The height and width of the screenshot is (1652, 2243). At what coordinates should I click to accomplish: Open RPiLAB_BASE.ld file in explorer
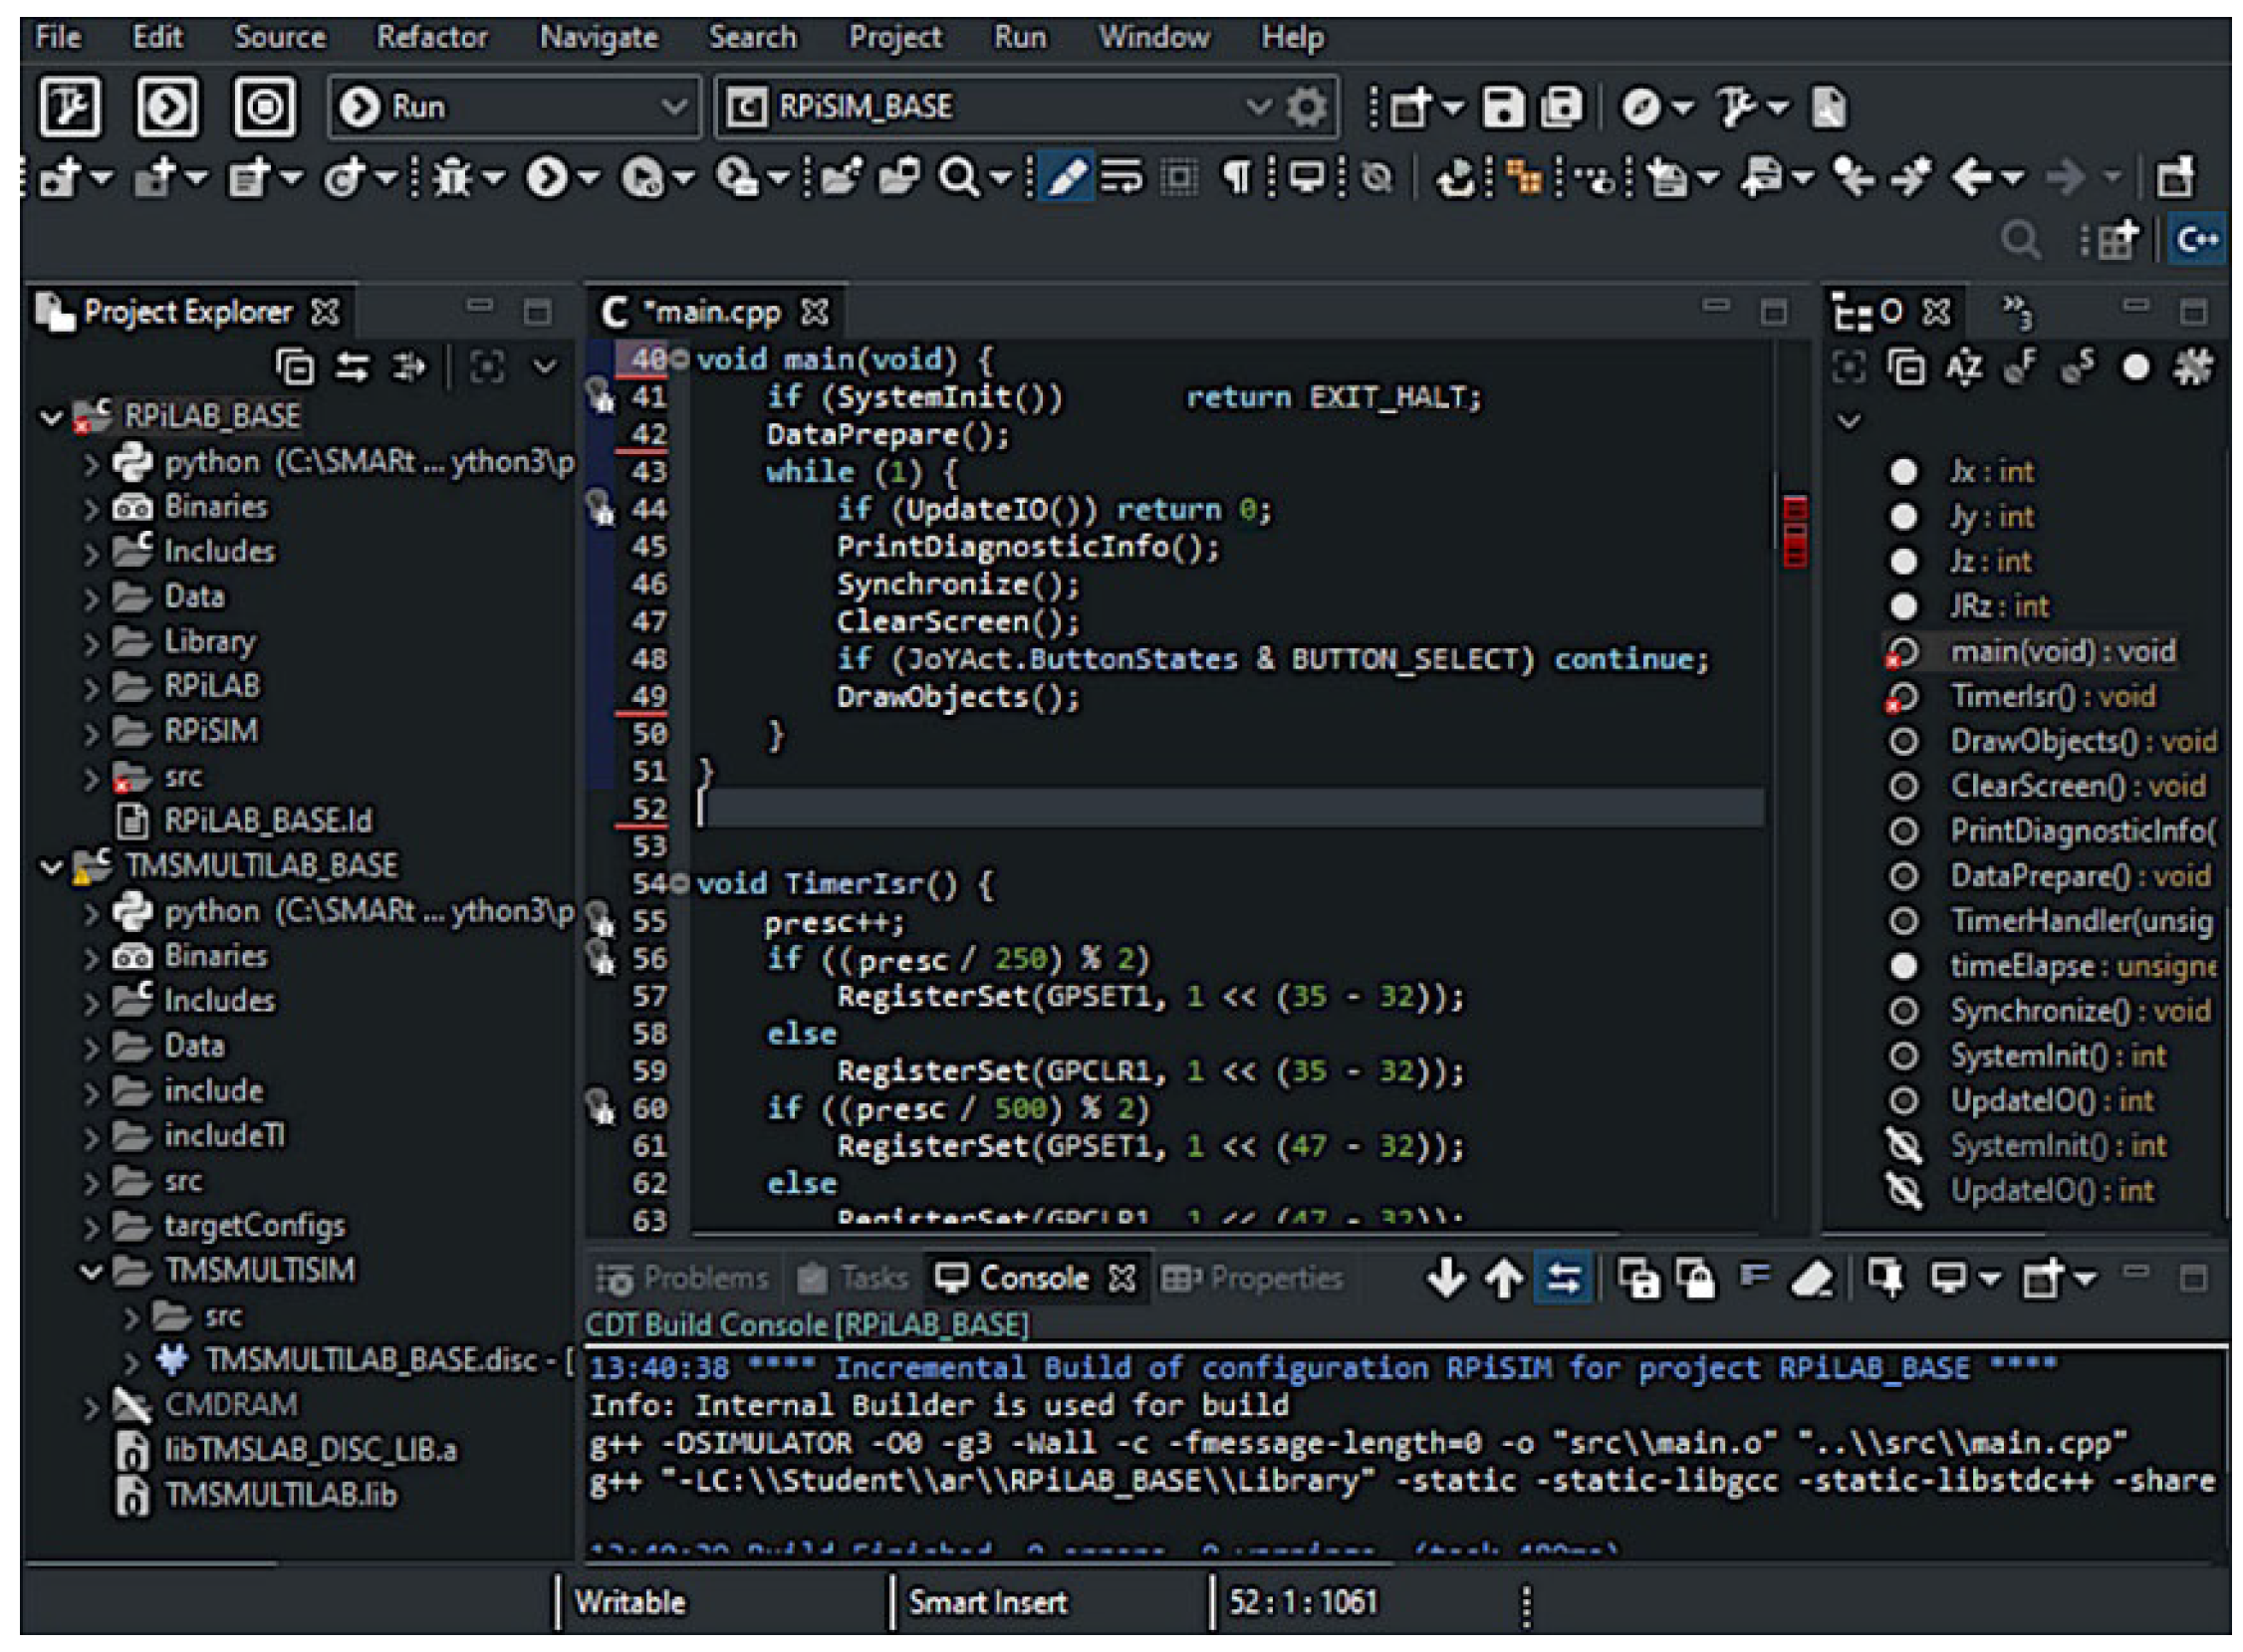267,821
